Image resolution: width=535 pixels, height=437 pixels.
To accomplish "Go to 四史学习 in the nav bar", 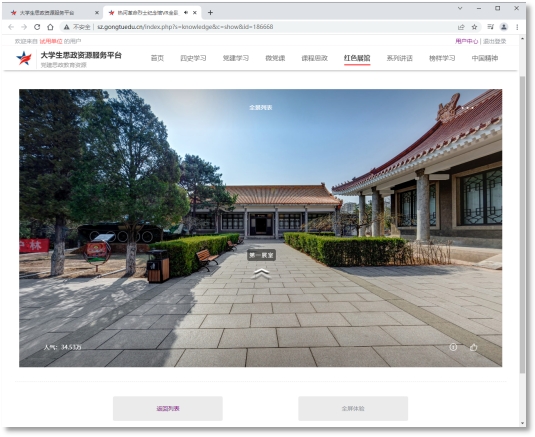I will click(193, 58).
